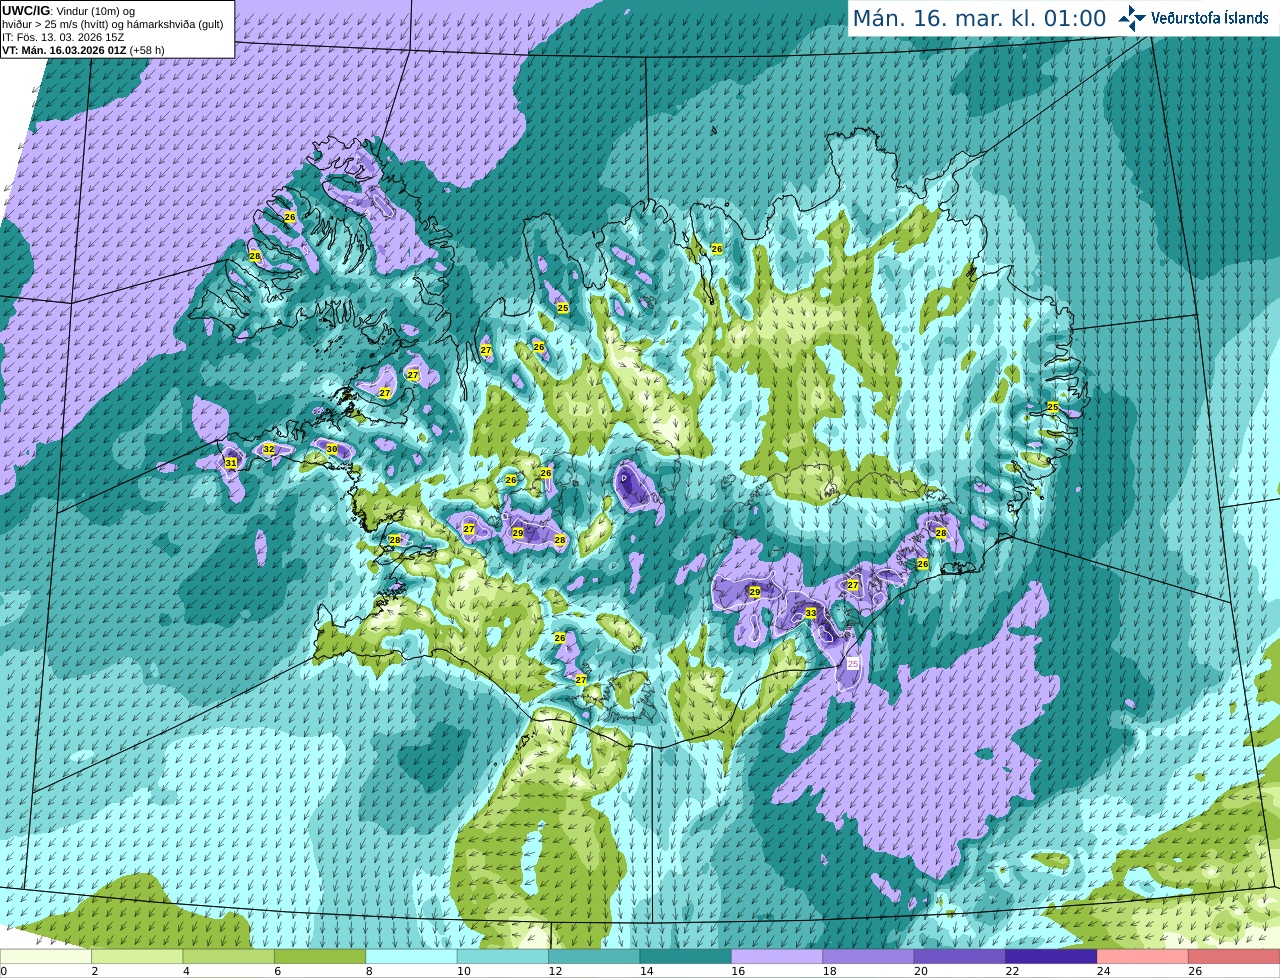Click the yellow gust label 33
Screen dimensions: 1280x978
tap(810, 613)
